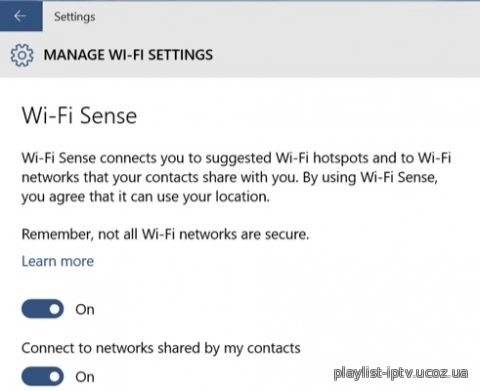This screenshot has width=480, height=391.
Task: Open the Learn more link
Action: pyautogui.click(x=58, y=261)
